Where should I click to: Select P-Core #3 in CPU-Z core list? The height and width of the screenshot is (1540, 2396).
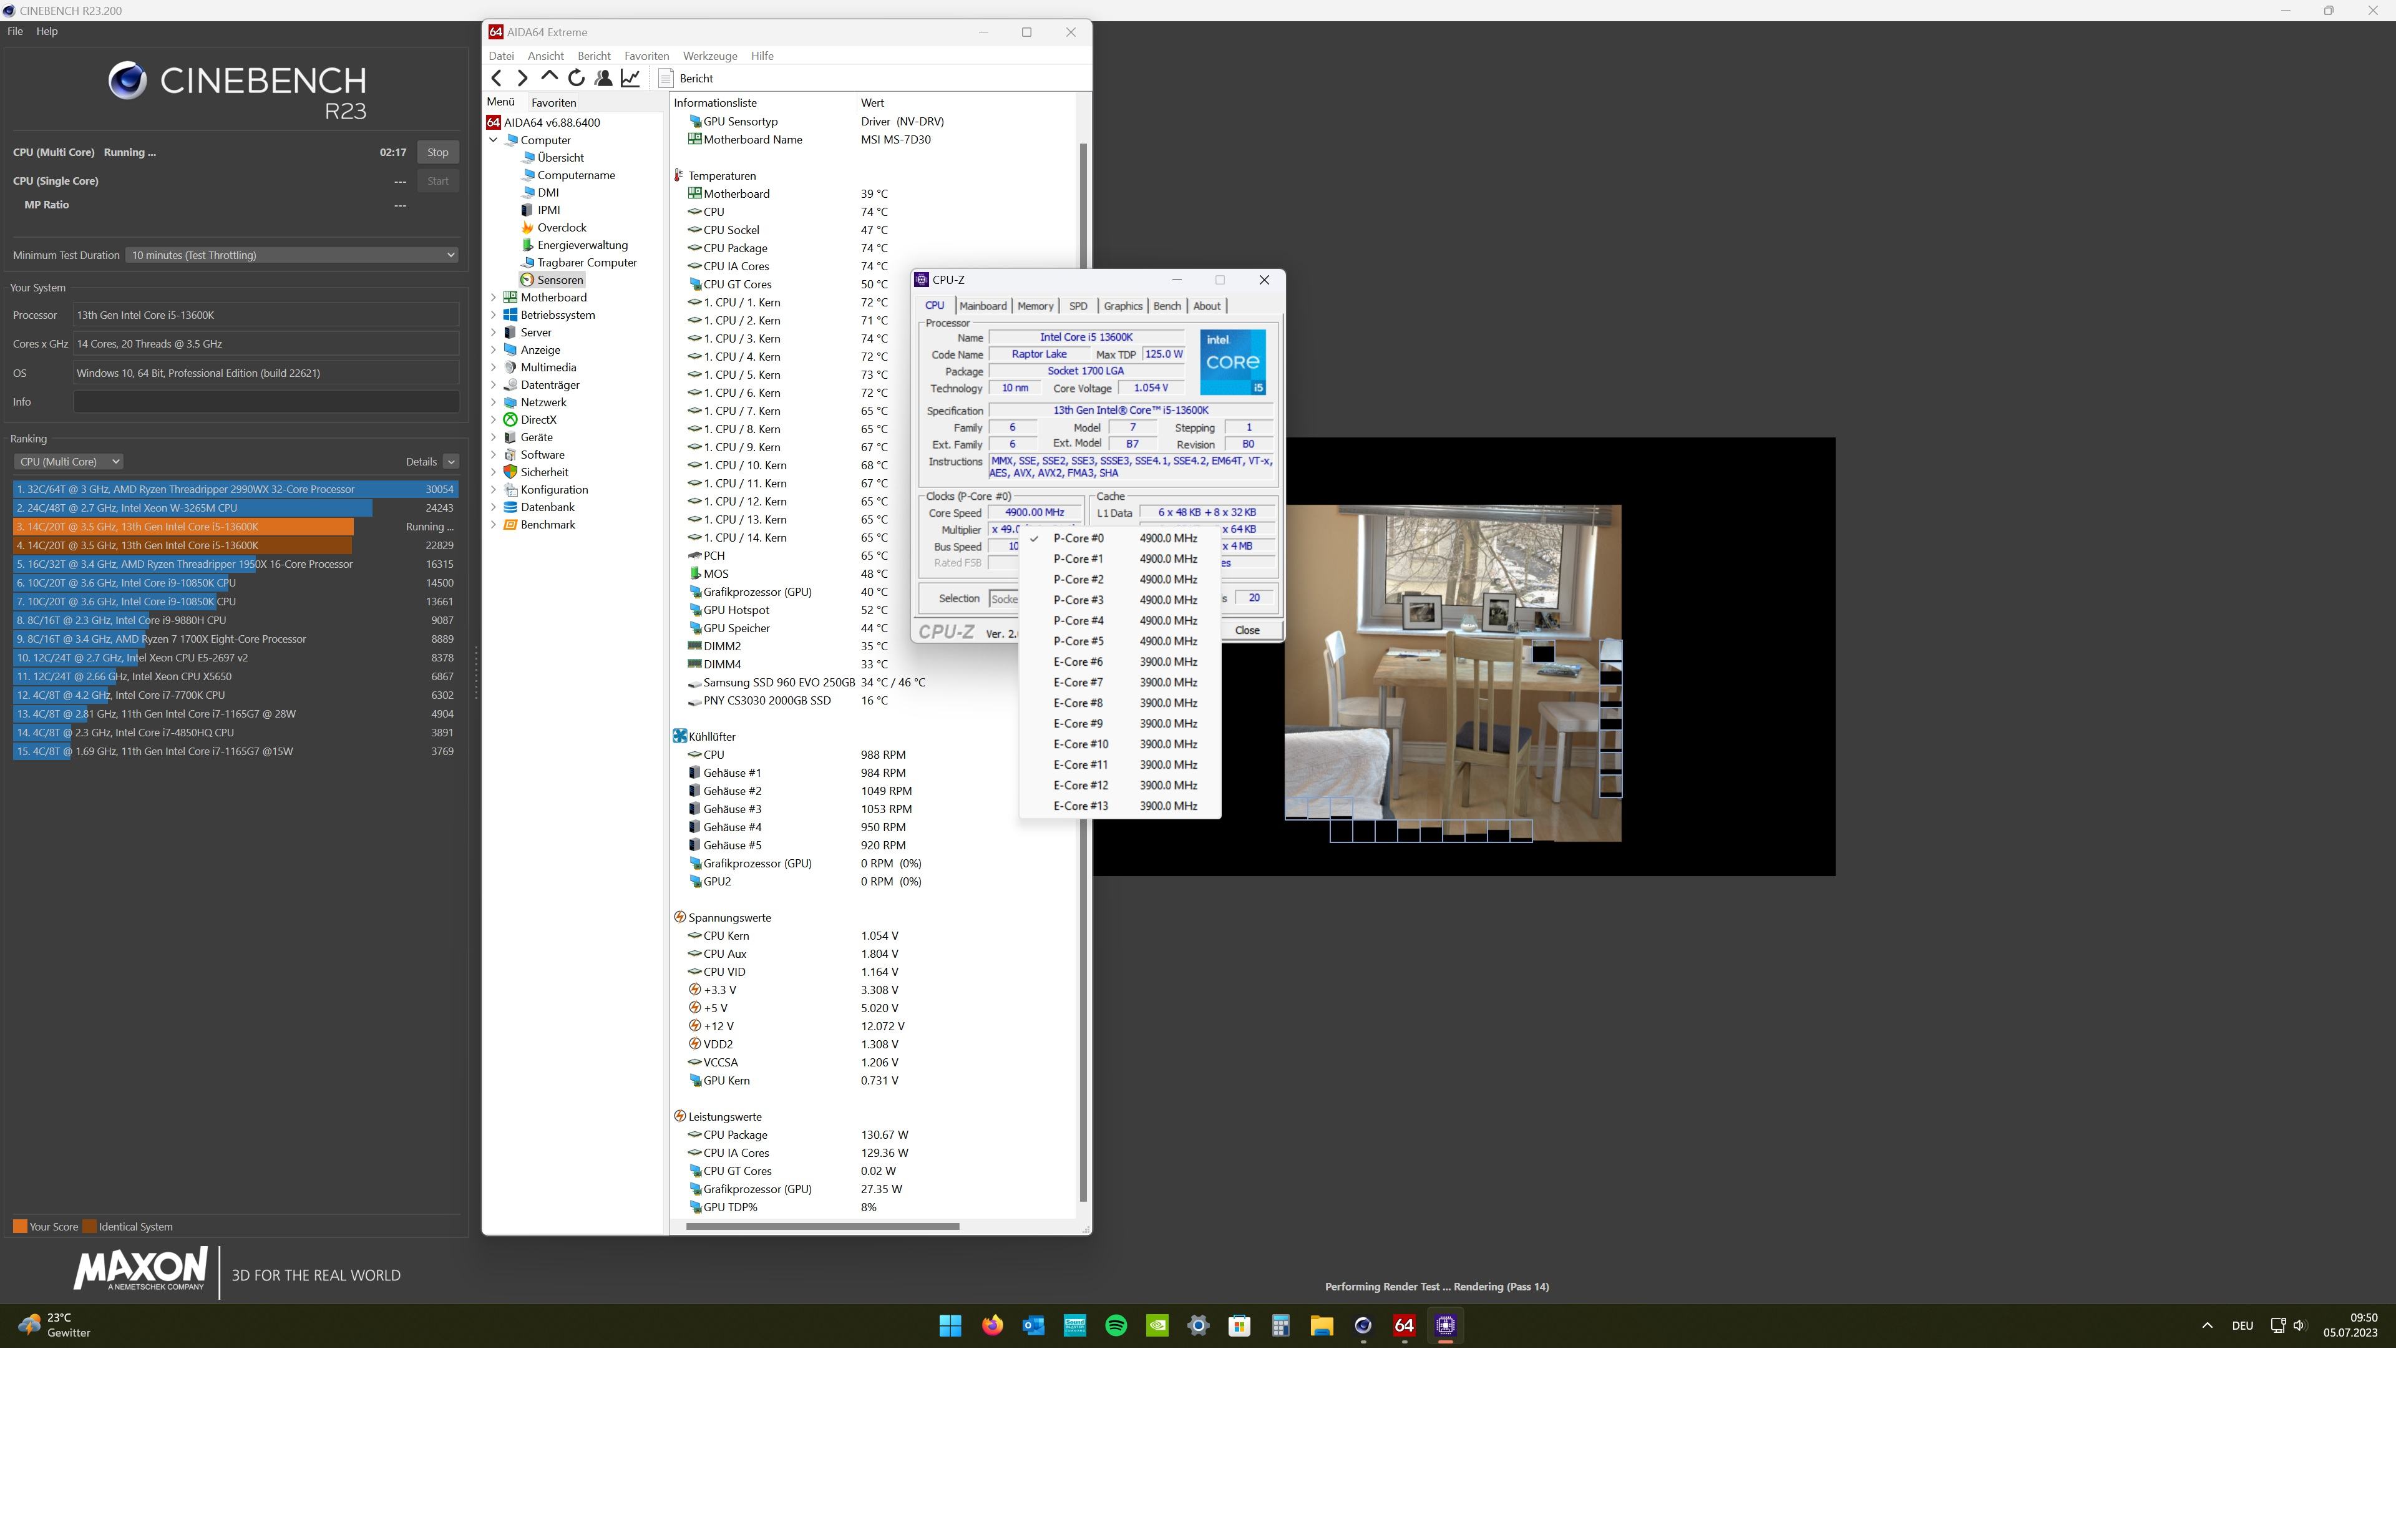tap(1120, 600)
